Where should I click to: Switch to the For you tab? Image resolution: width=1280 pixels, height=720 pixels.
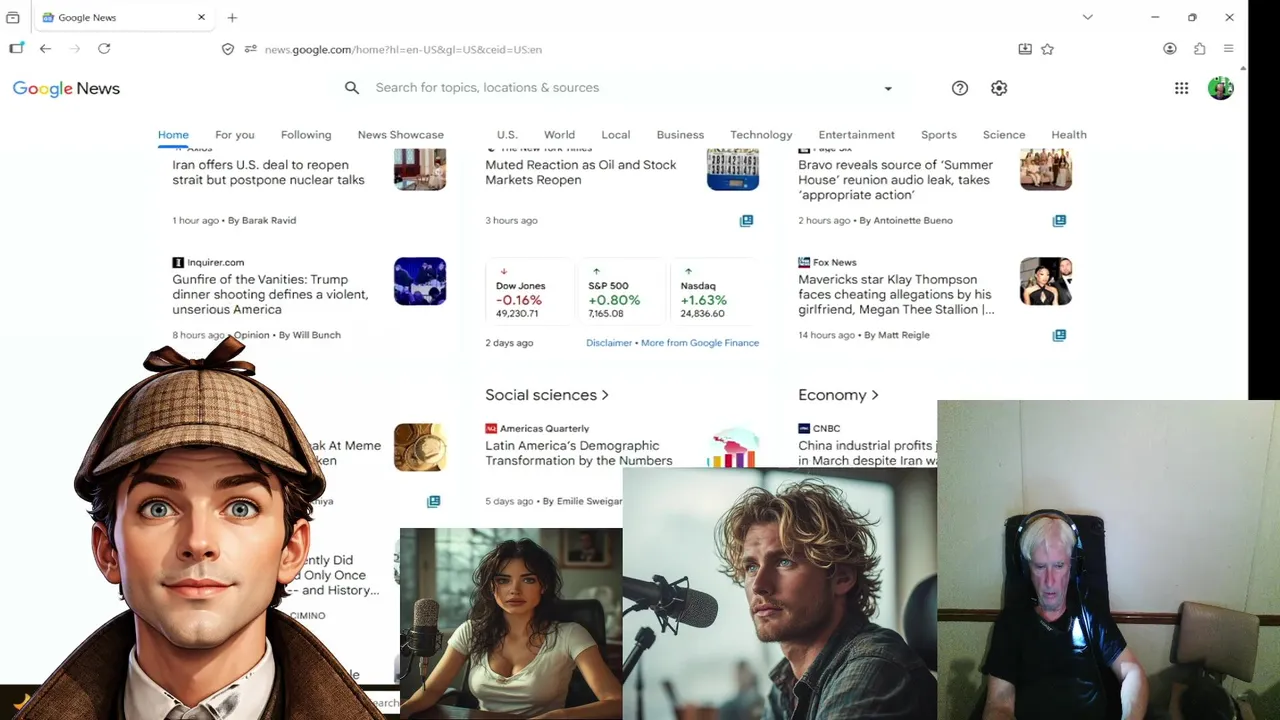click(x=235, y=135)
